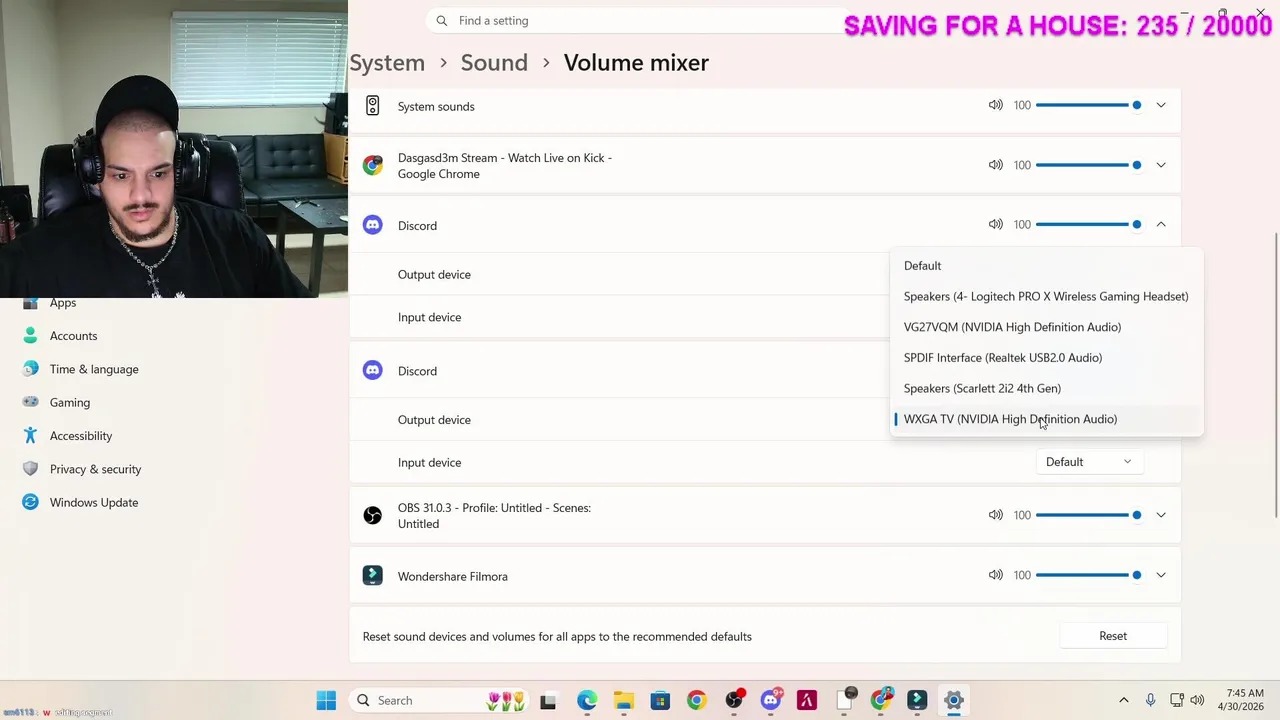Click the Find a setting search field
The width and height of the screenshot is (1280, 720).
[x=640, y=21]
